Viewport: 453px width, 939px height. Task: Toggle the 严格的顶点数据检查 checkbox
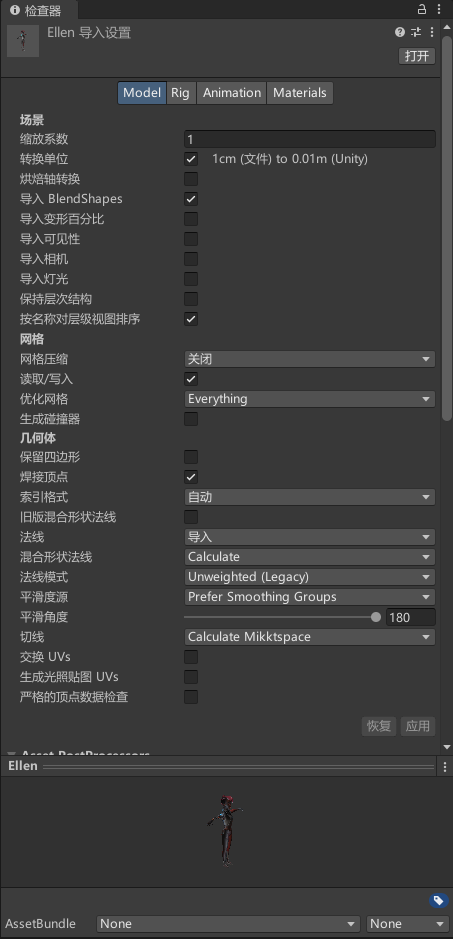tap(191, 697)
